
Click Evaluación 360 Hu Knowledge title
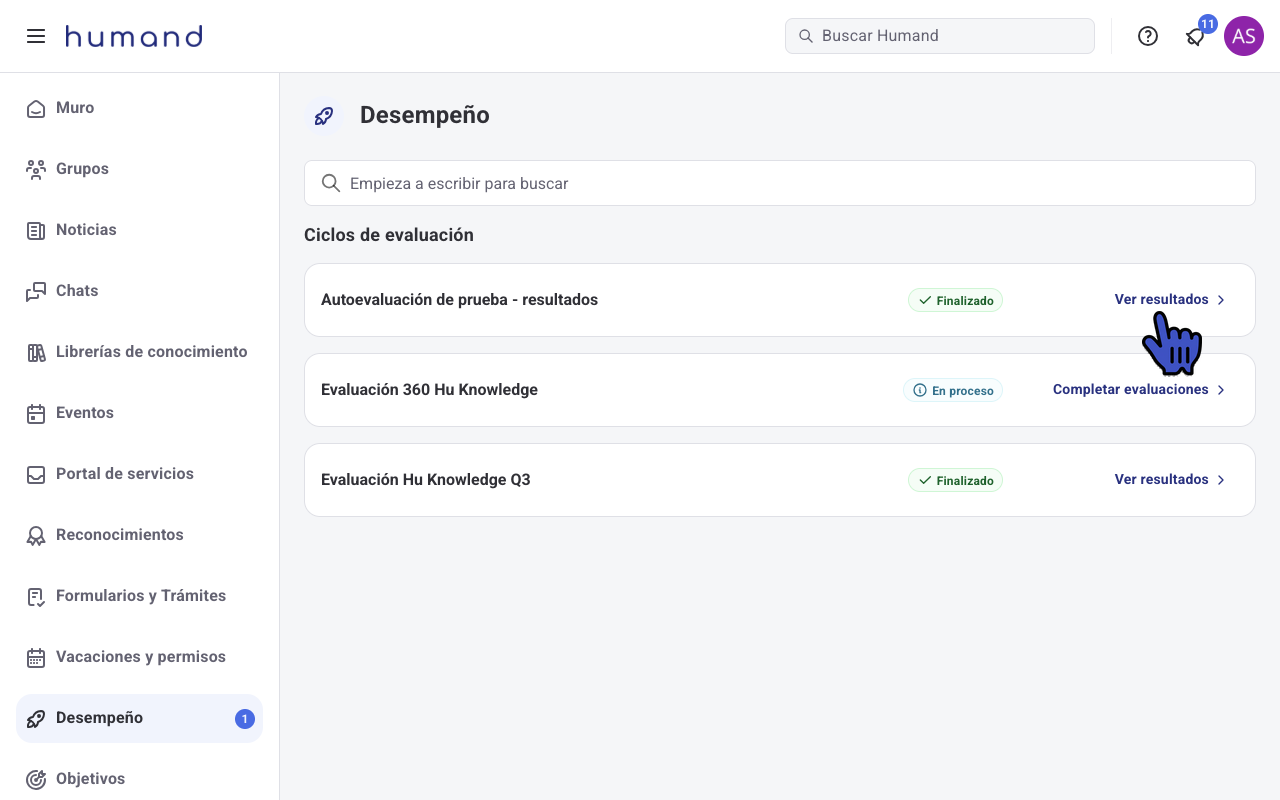click(x=429, y=390)
